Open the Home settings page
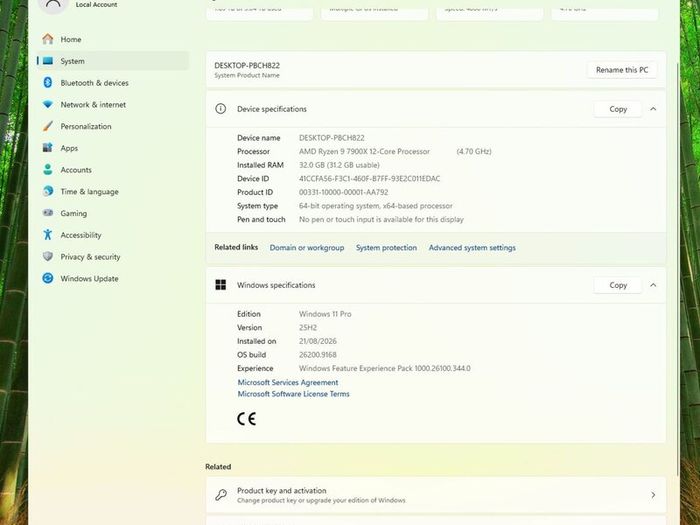Viewport: 700px width, 525px height. [x=113, y=39]
